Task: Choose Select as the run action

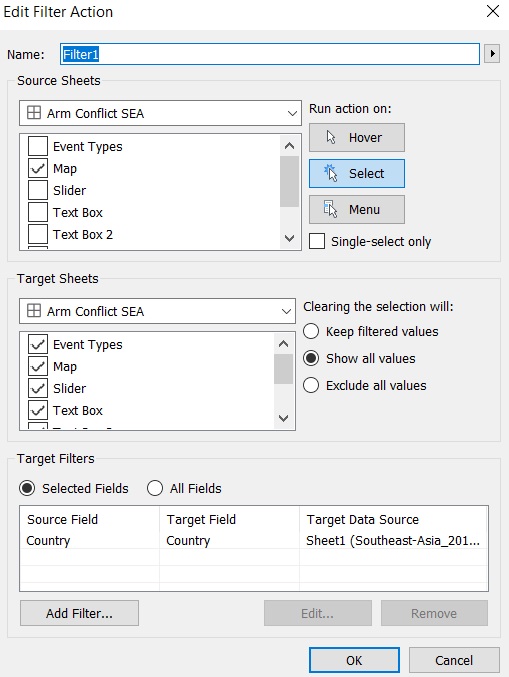Action: (x=357, y=174)
